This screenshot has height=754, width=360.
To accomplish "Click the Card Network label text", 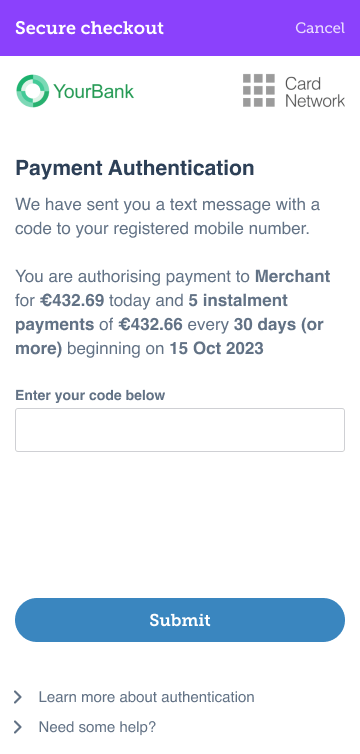I will [x=315, y=92].
